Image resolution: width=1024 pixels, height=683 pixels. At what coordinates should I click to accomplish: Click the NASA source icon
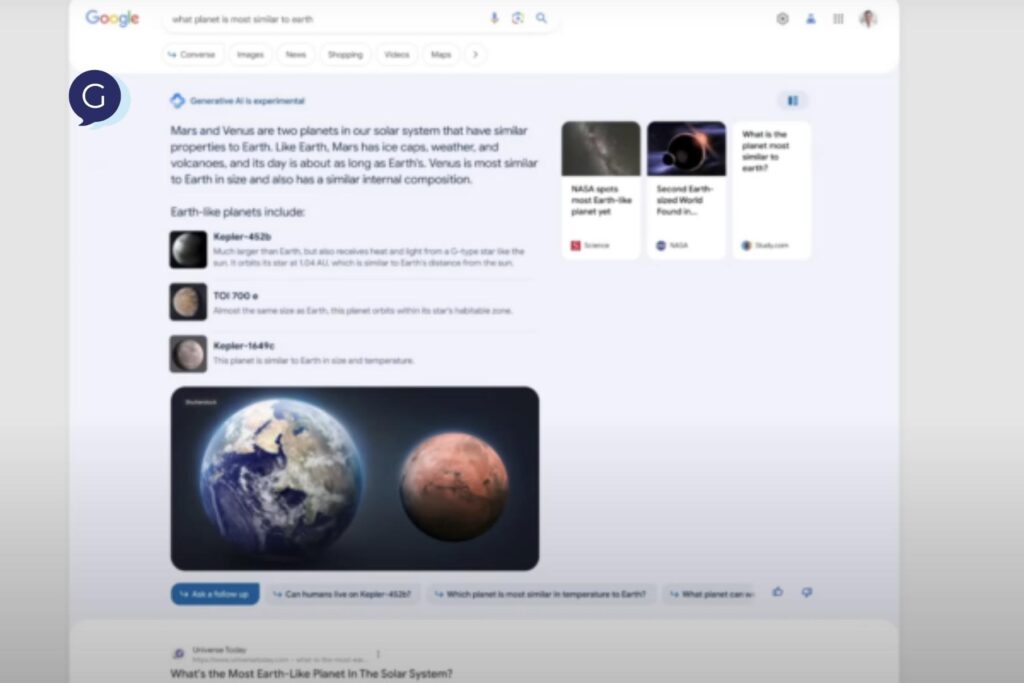tap(661, 246)
